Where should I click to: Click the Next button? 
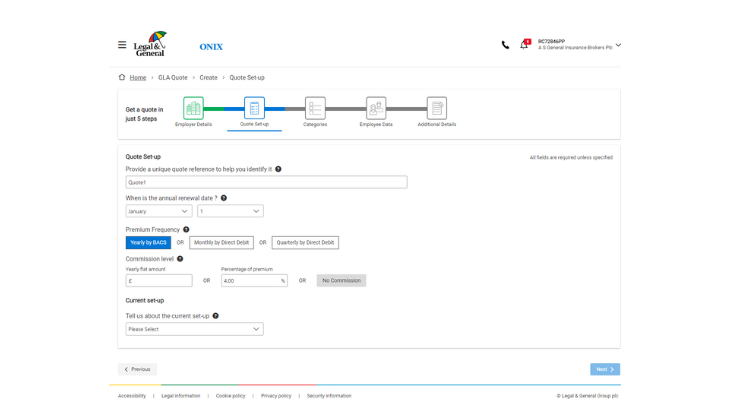tap(604, 369)
